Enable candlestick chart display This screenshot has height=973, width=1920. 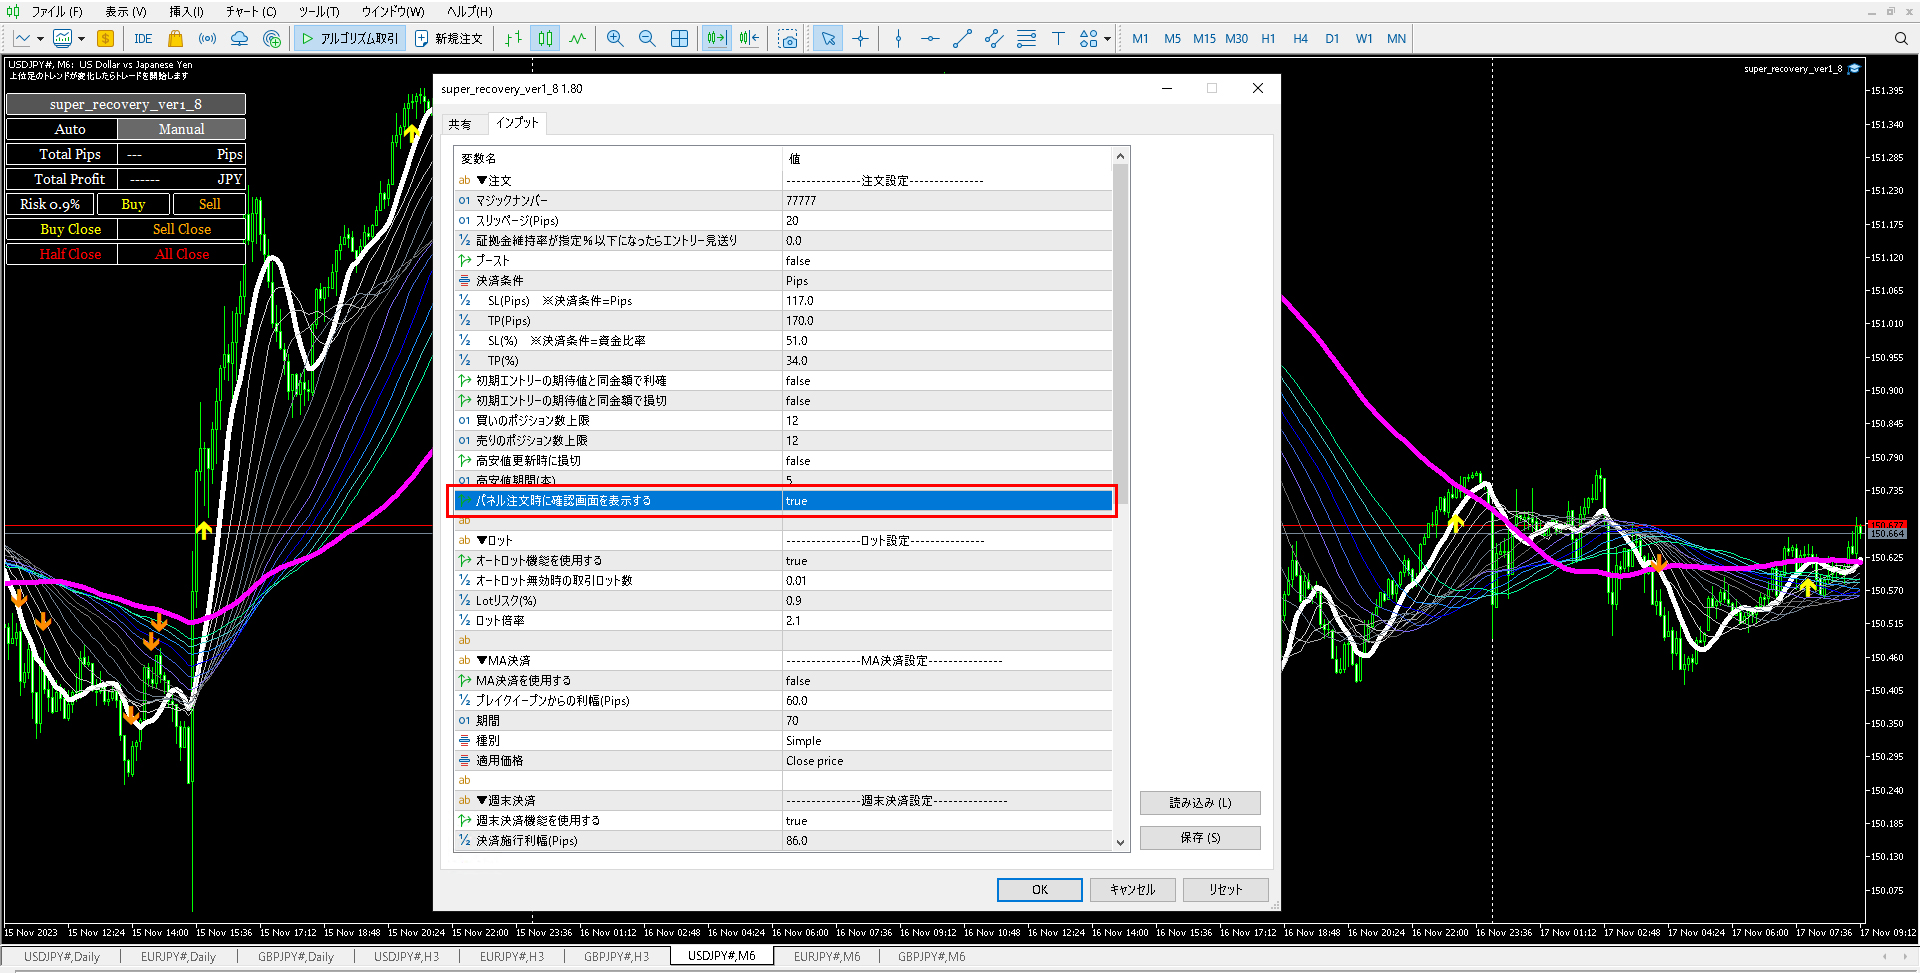[x=545, y=39]
